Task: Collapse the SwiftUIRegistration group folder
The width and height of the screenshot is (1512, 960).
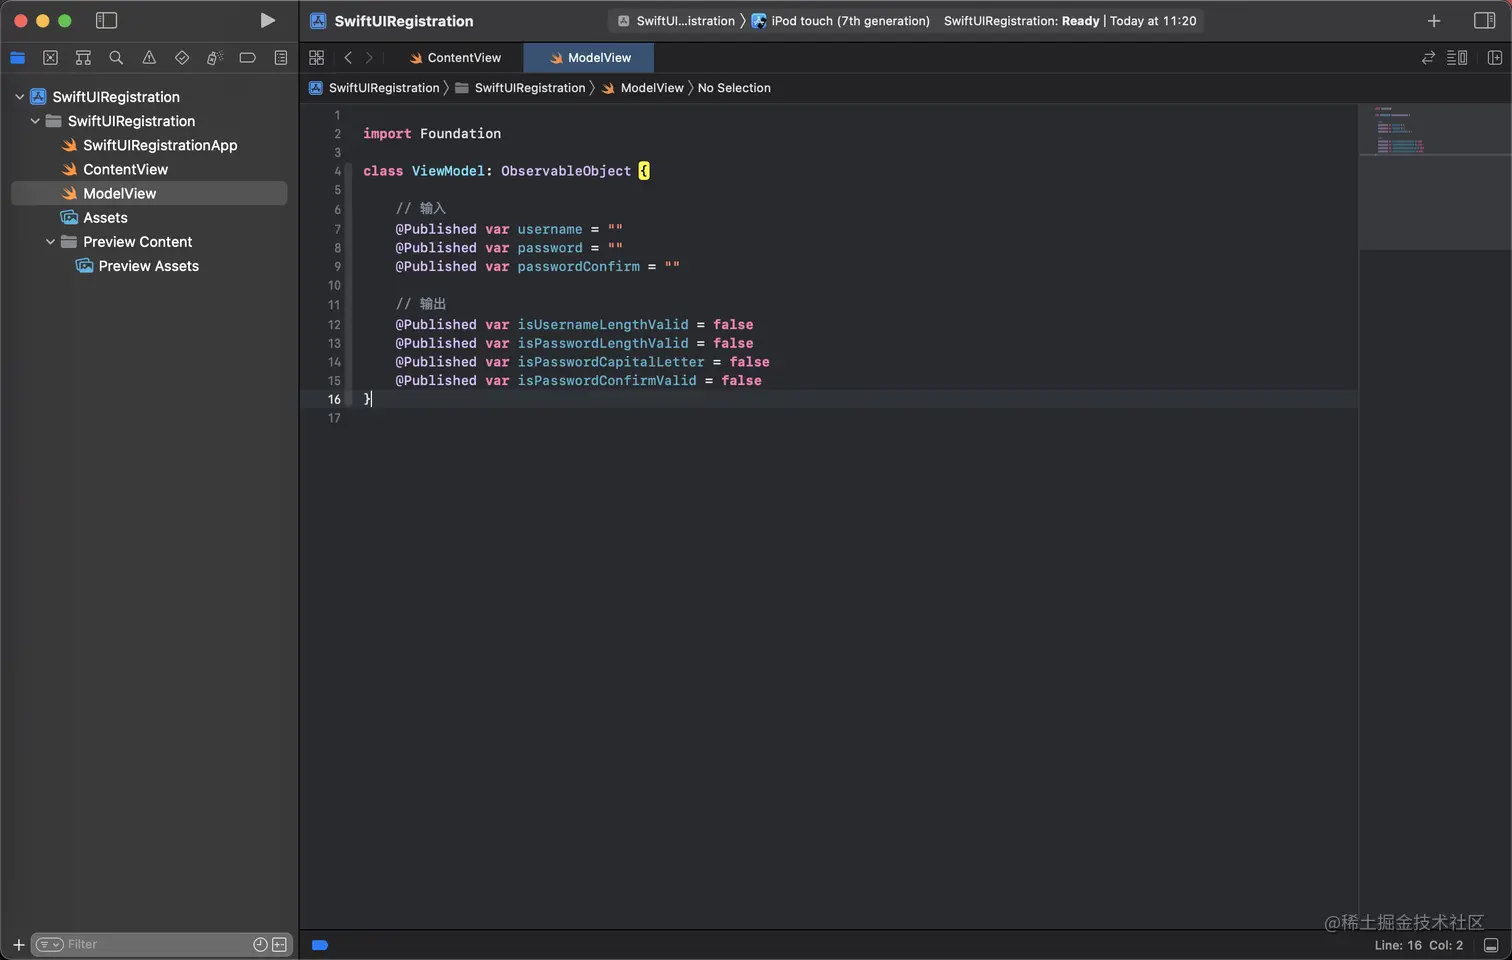Action: [35, 121]
